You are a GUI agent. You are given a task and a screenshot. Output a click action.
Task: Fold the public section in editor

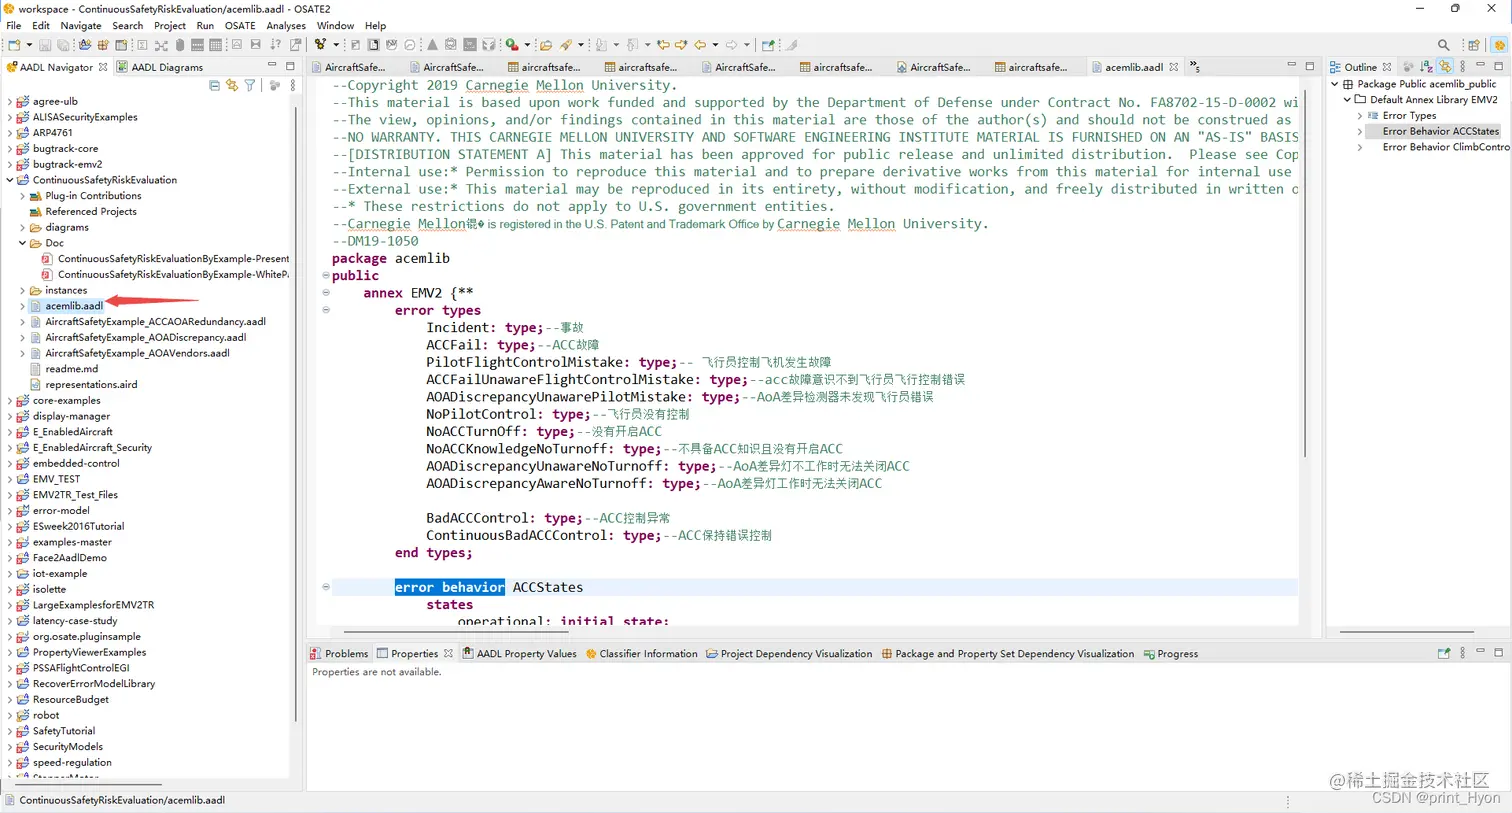point(326,275)
